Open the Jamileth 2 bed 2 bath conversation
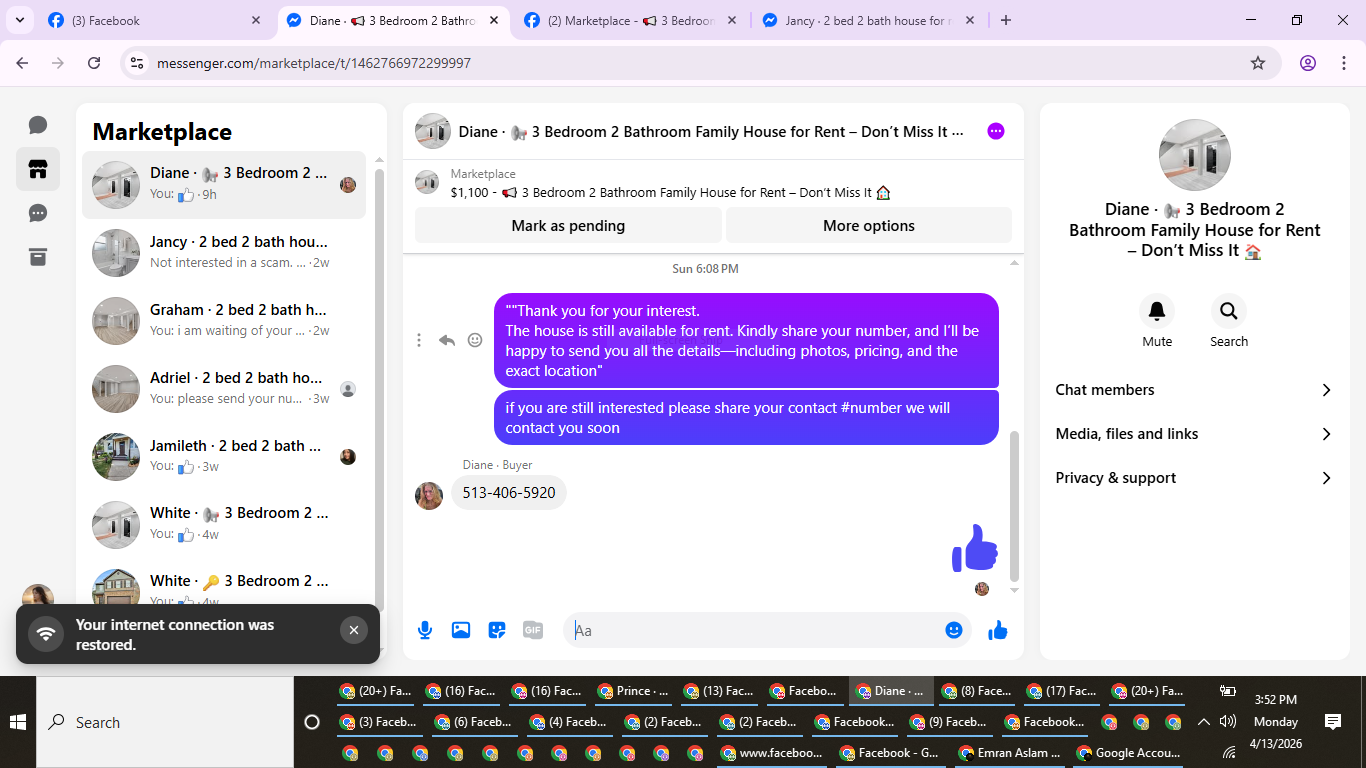Screen dimensions: 1366x768 tap(224, 456)
